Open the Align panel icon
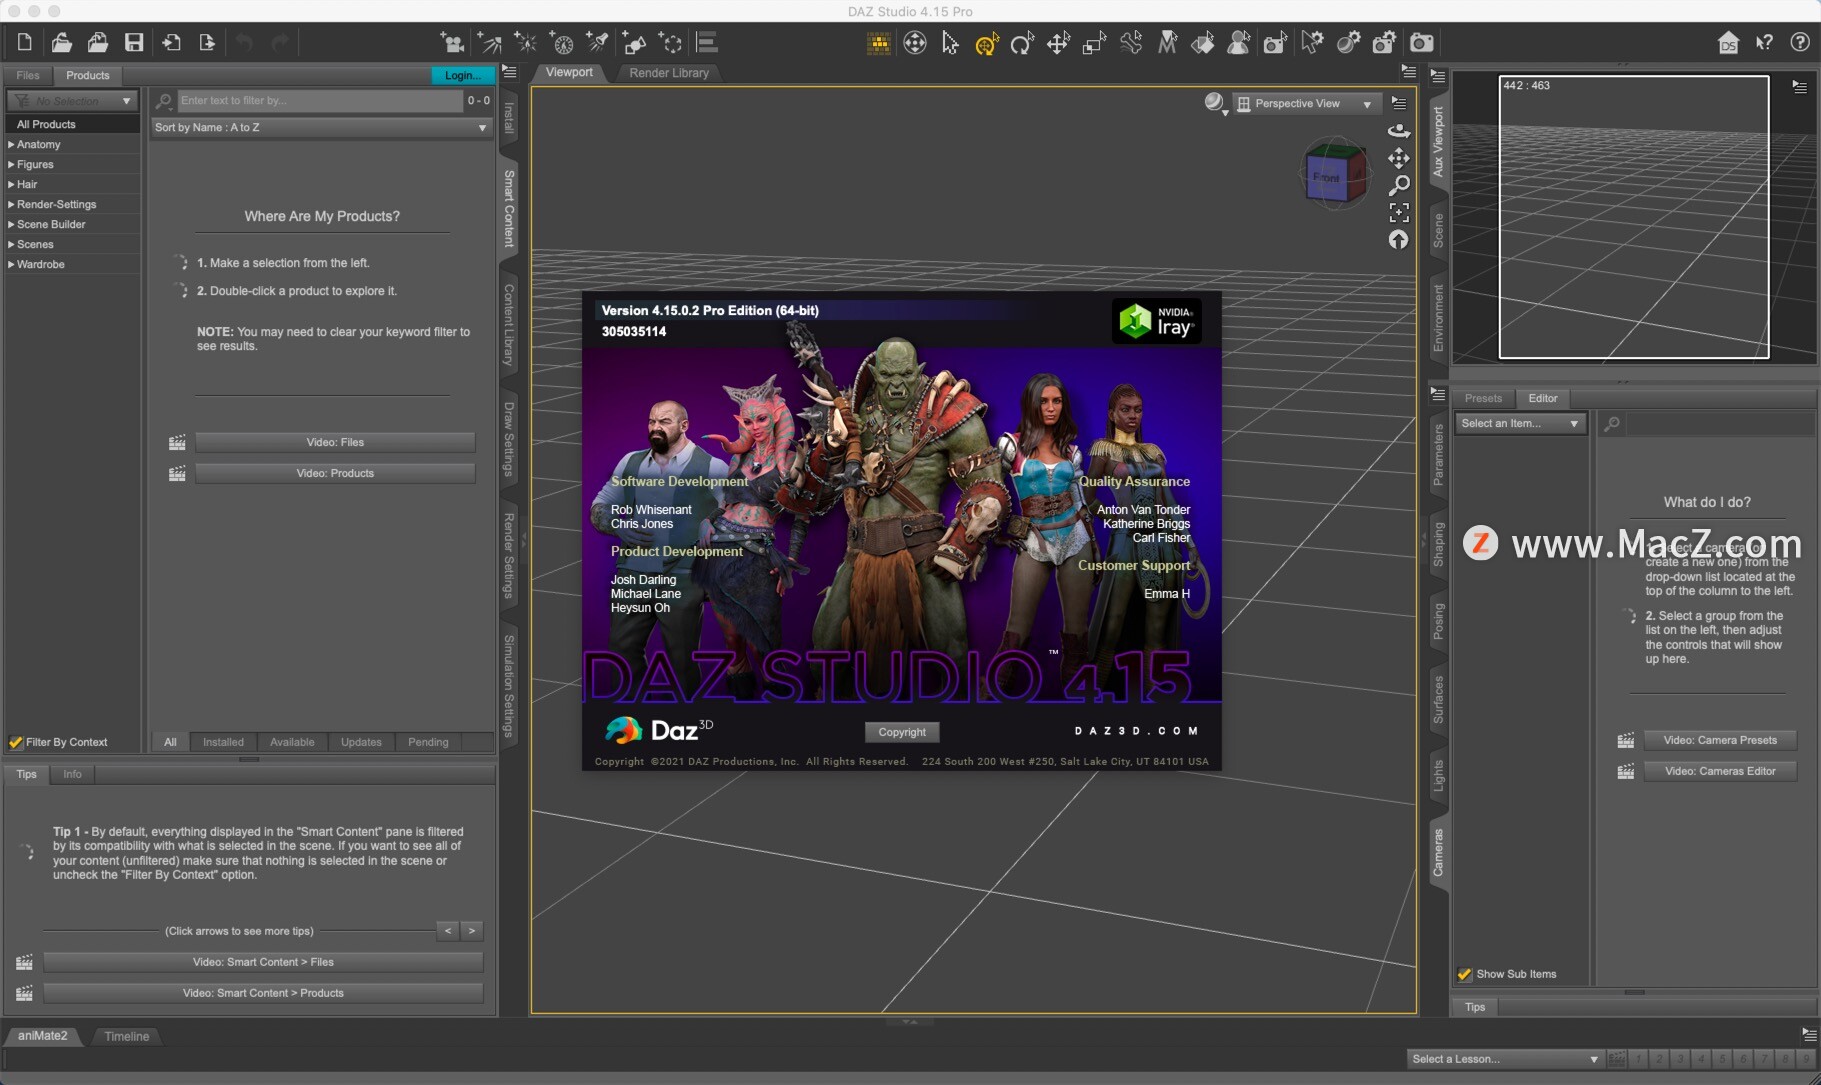The height and width of the screenshot is (1085, 1821). click(707, 42)
